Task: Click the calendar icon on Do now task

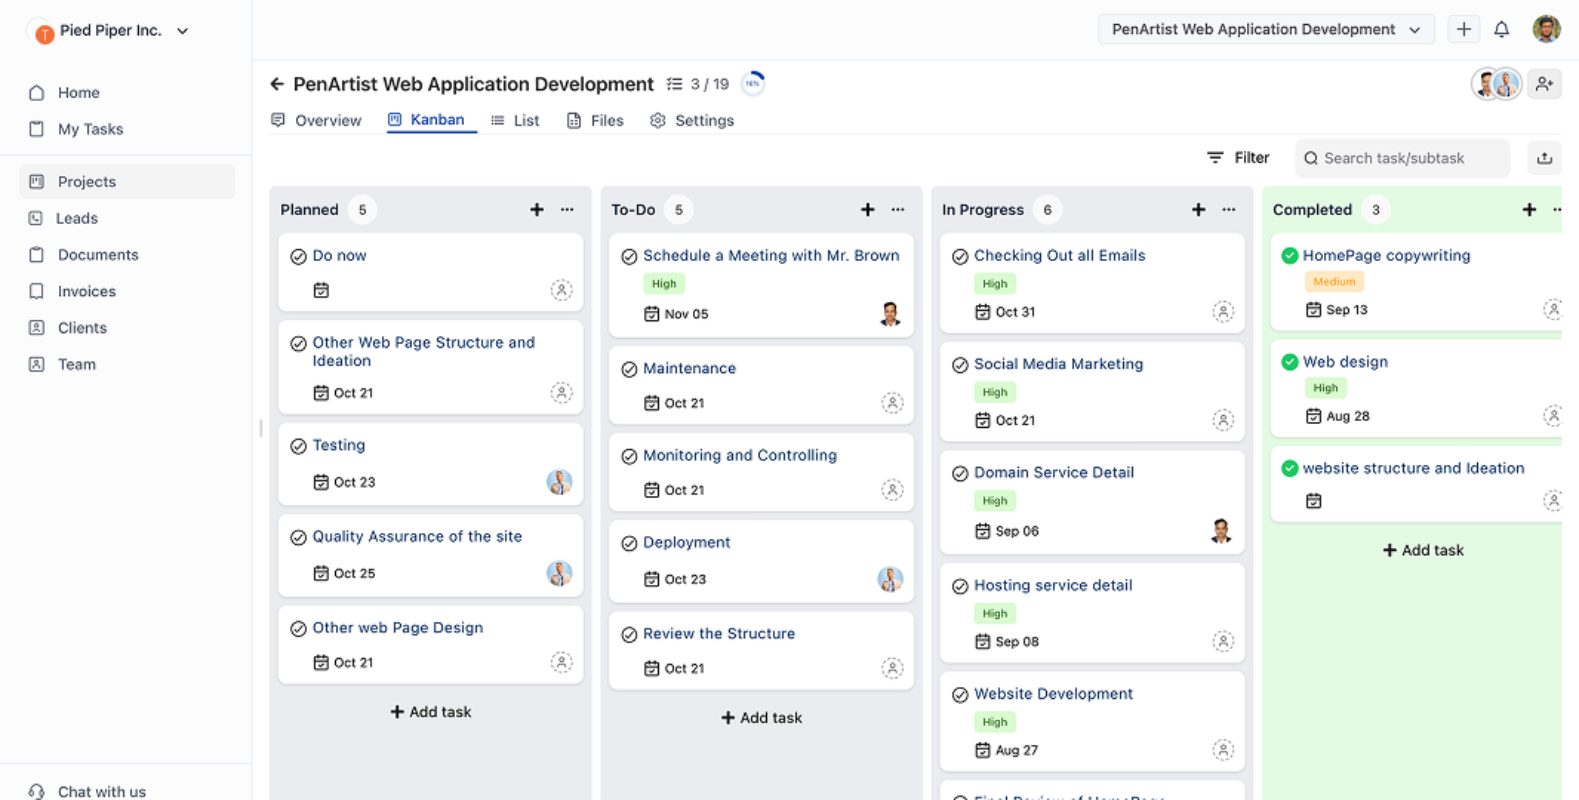Action: [x=321, y=290]
